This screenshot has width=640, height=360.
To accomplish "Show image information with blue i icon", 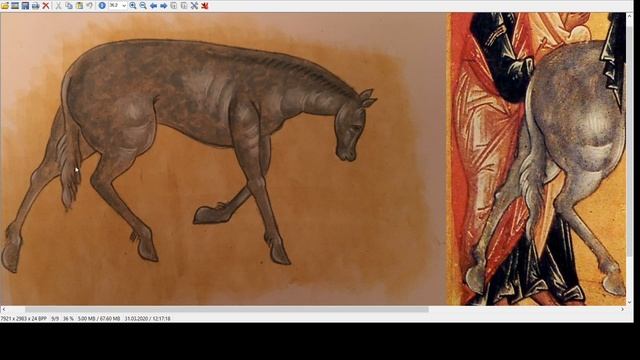I will 102,6.
